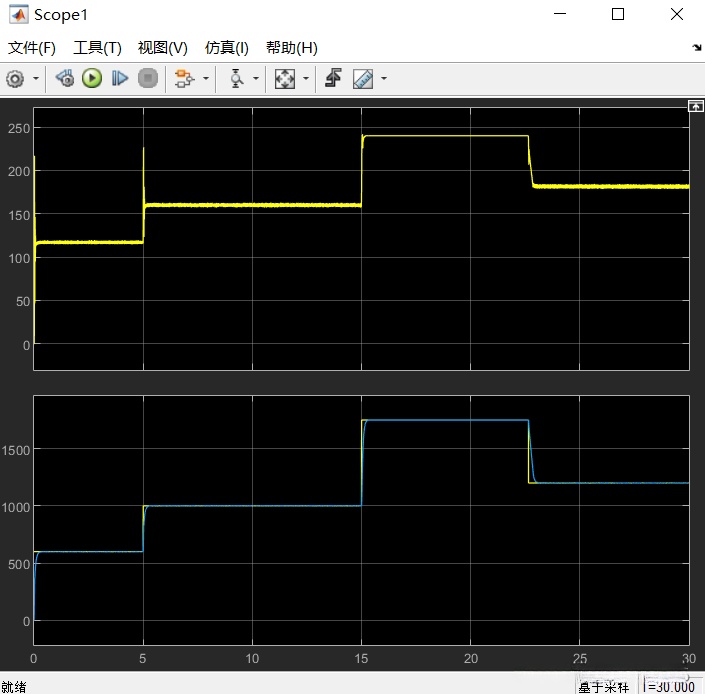The image size is (705, 694).
Task: Select the Zoom tool icon
Action: [236, 79]
